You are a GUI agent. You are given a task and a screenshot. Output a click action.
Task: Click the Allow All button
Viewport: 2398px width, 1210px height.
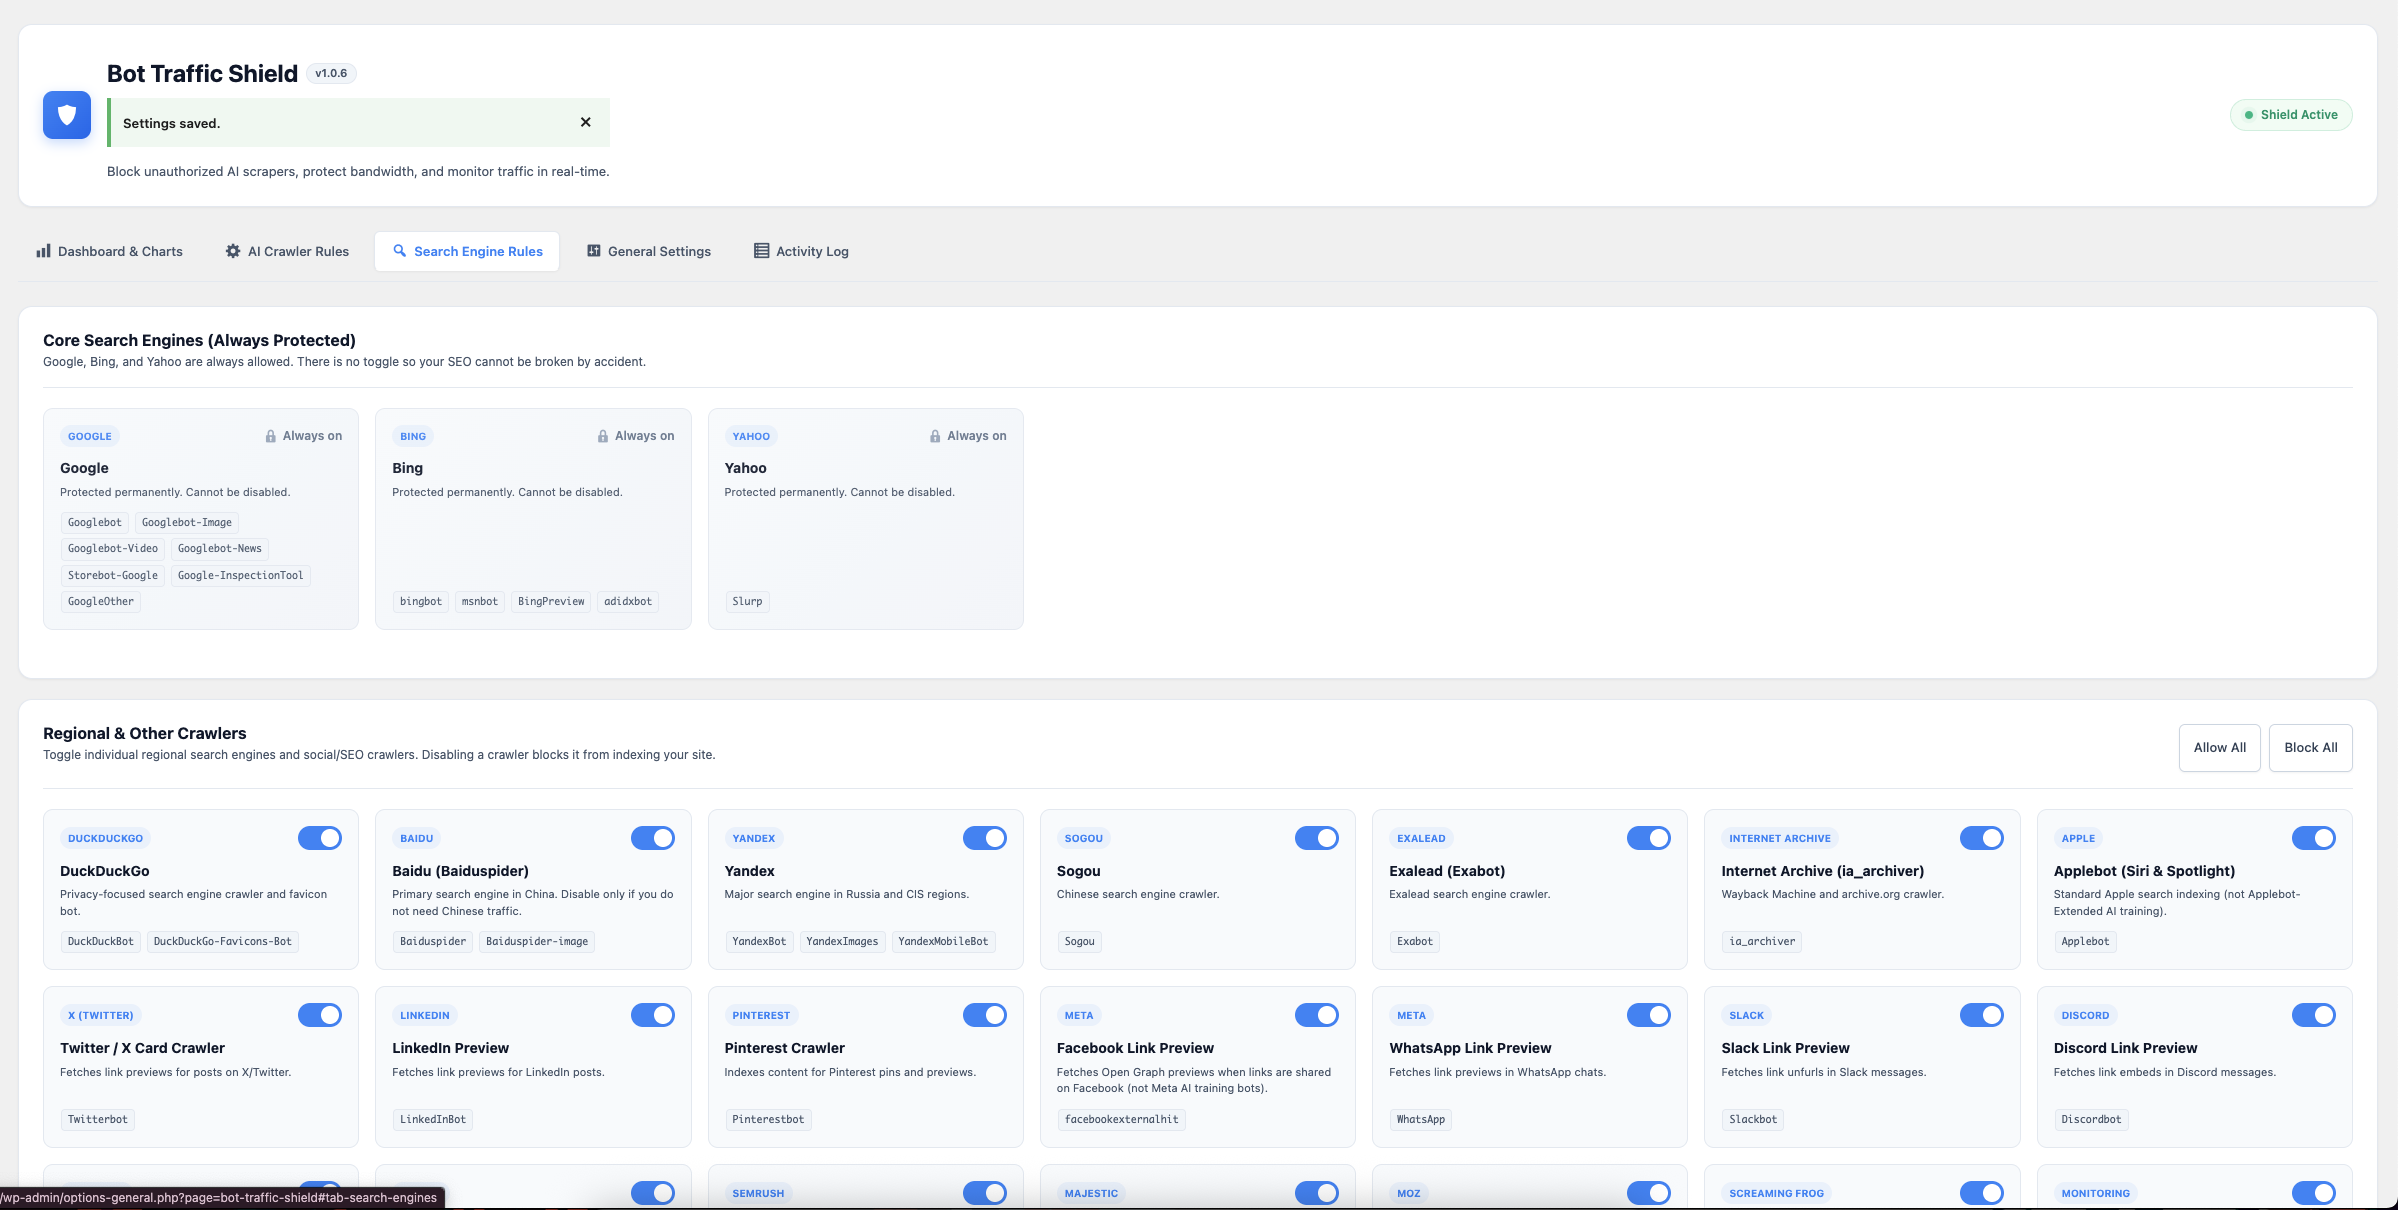tap(2220, 748)
